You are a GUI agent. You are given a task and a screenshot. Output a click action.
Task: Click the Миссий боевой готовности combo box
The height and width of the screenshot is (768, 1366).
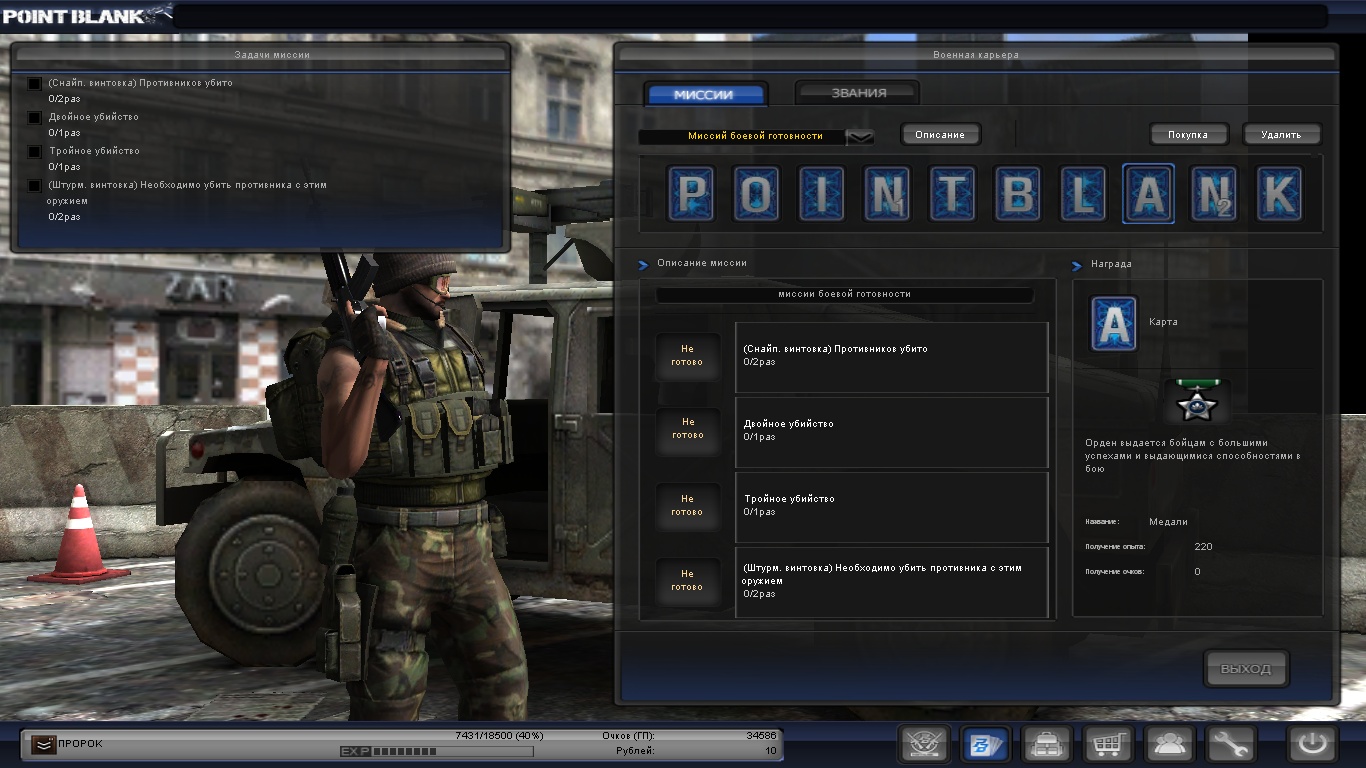756,137
